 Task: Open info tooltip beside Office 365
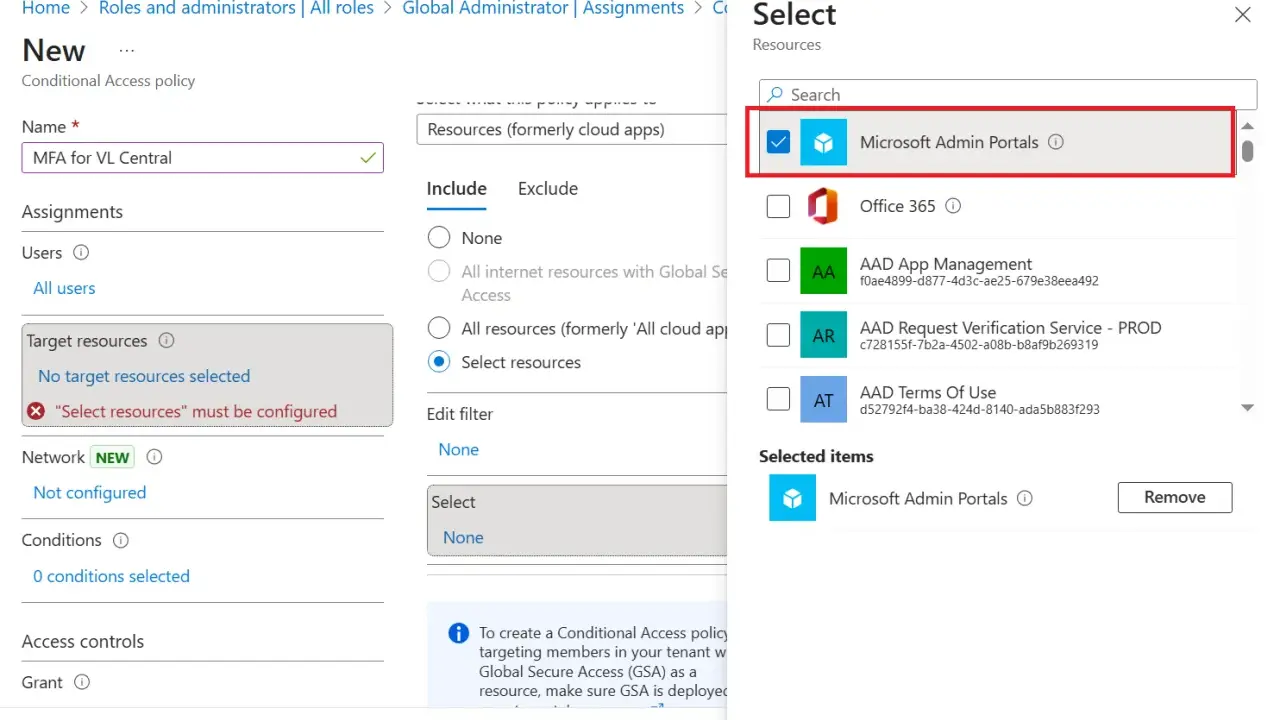tap(953, 206)
